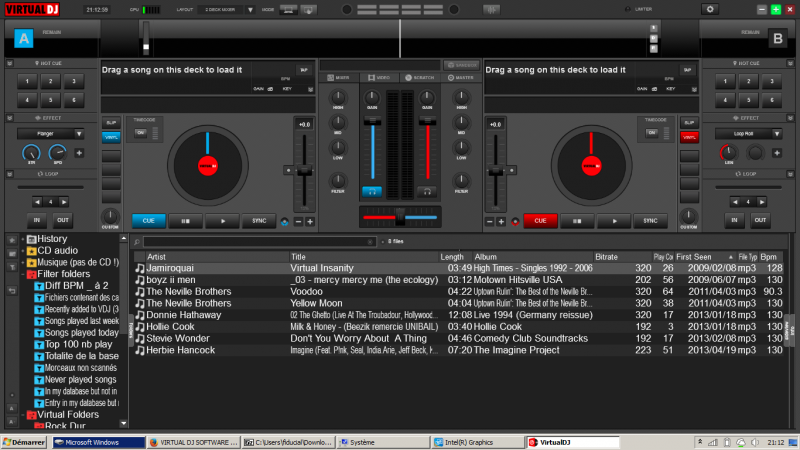The width and height of the screenshot is (800, 450).
Task: Click the deck A blue volume fader
Action: 372,121
